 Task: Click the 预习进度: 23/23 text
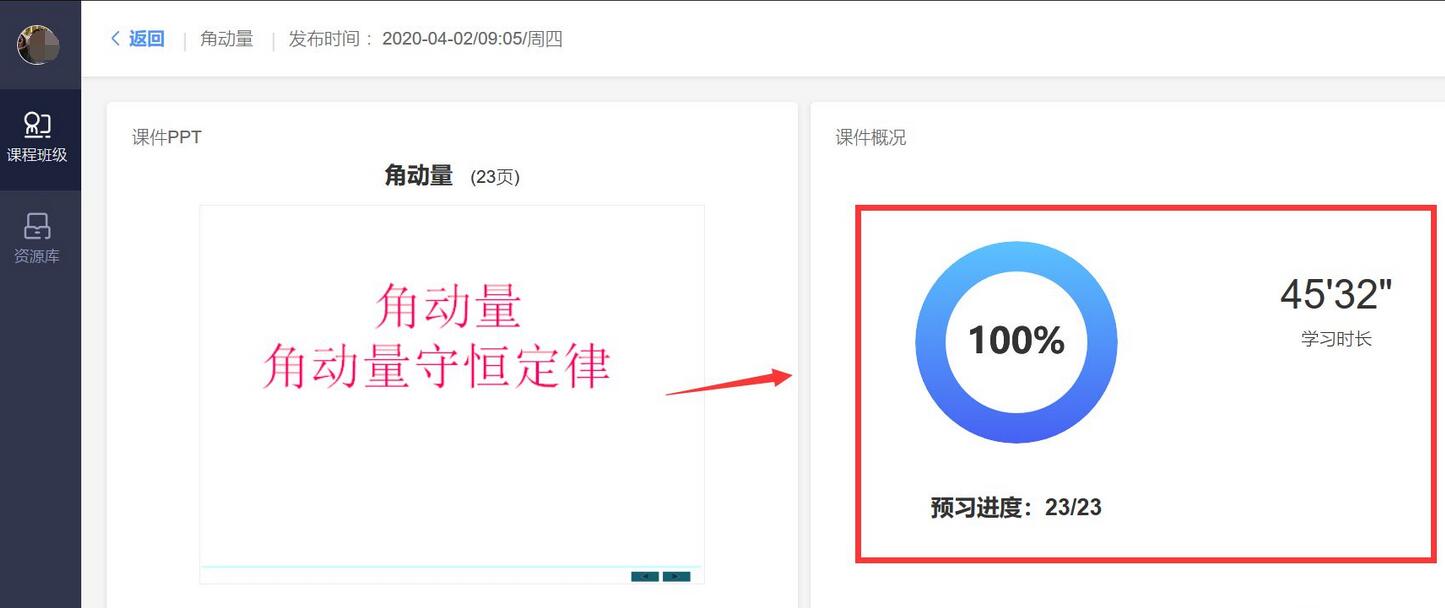click(1016, 507)
